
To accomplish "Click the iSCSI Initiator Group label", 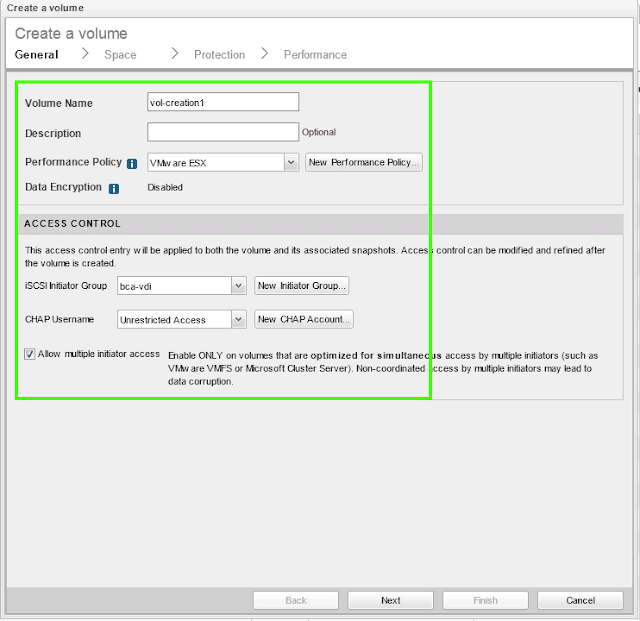I will [x=66, y=285].
